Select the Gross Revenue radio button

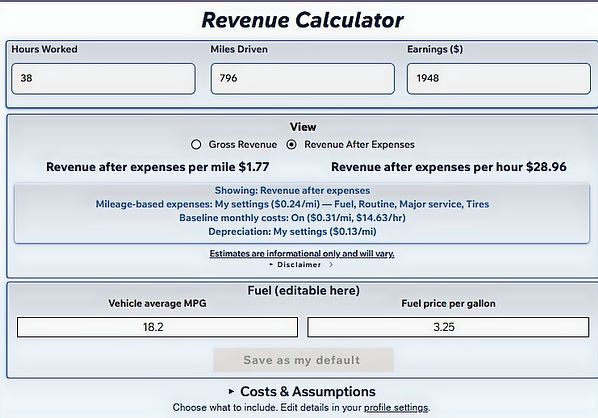(x=196, y=145)
